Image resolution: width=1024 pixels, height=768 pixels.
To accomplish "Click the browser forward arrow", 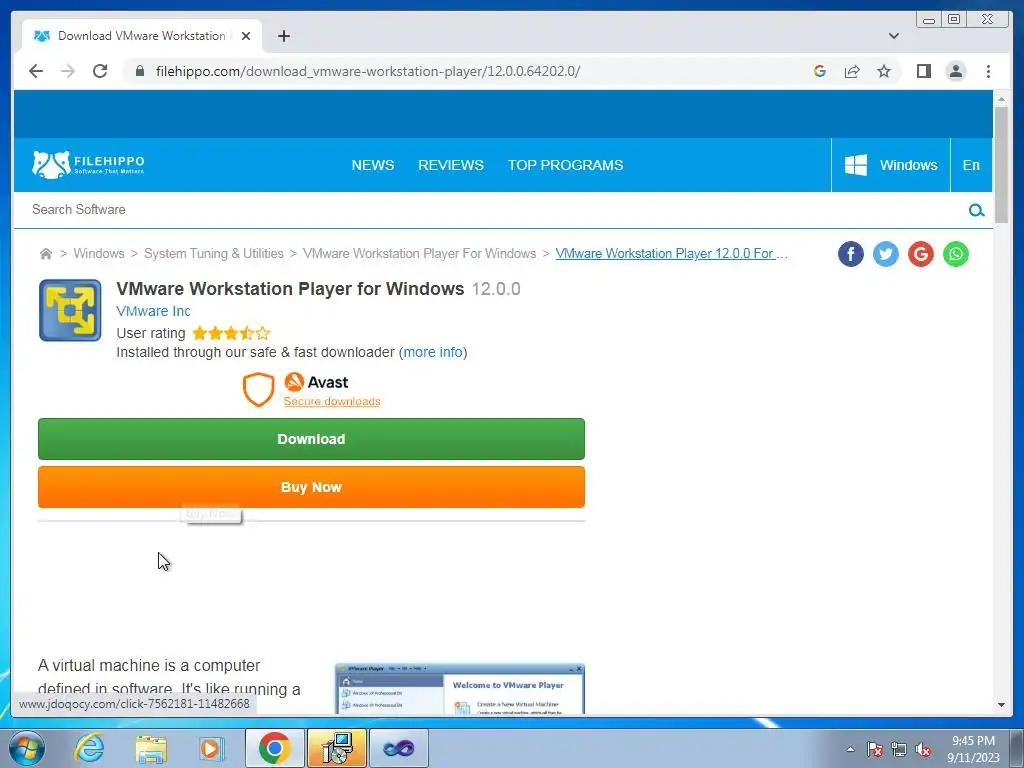I will tap(68, 71).
